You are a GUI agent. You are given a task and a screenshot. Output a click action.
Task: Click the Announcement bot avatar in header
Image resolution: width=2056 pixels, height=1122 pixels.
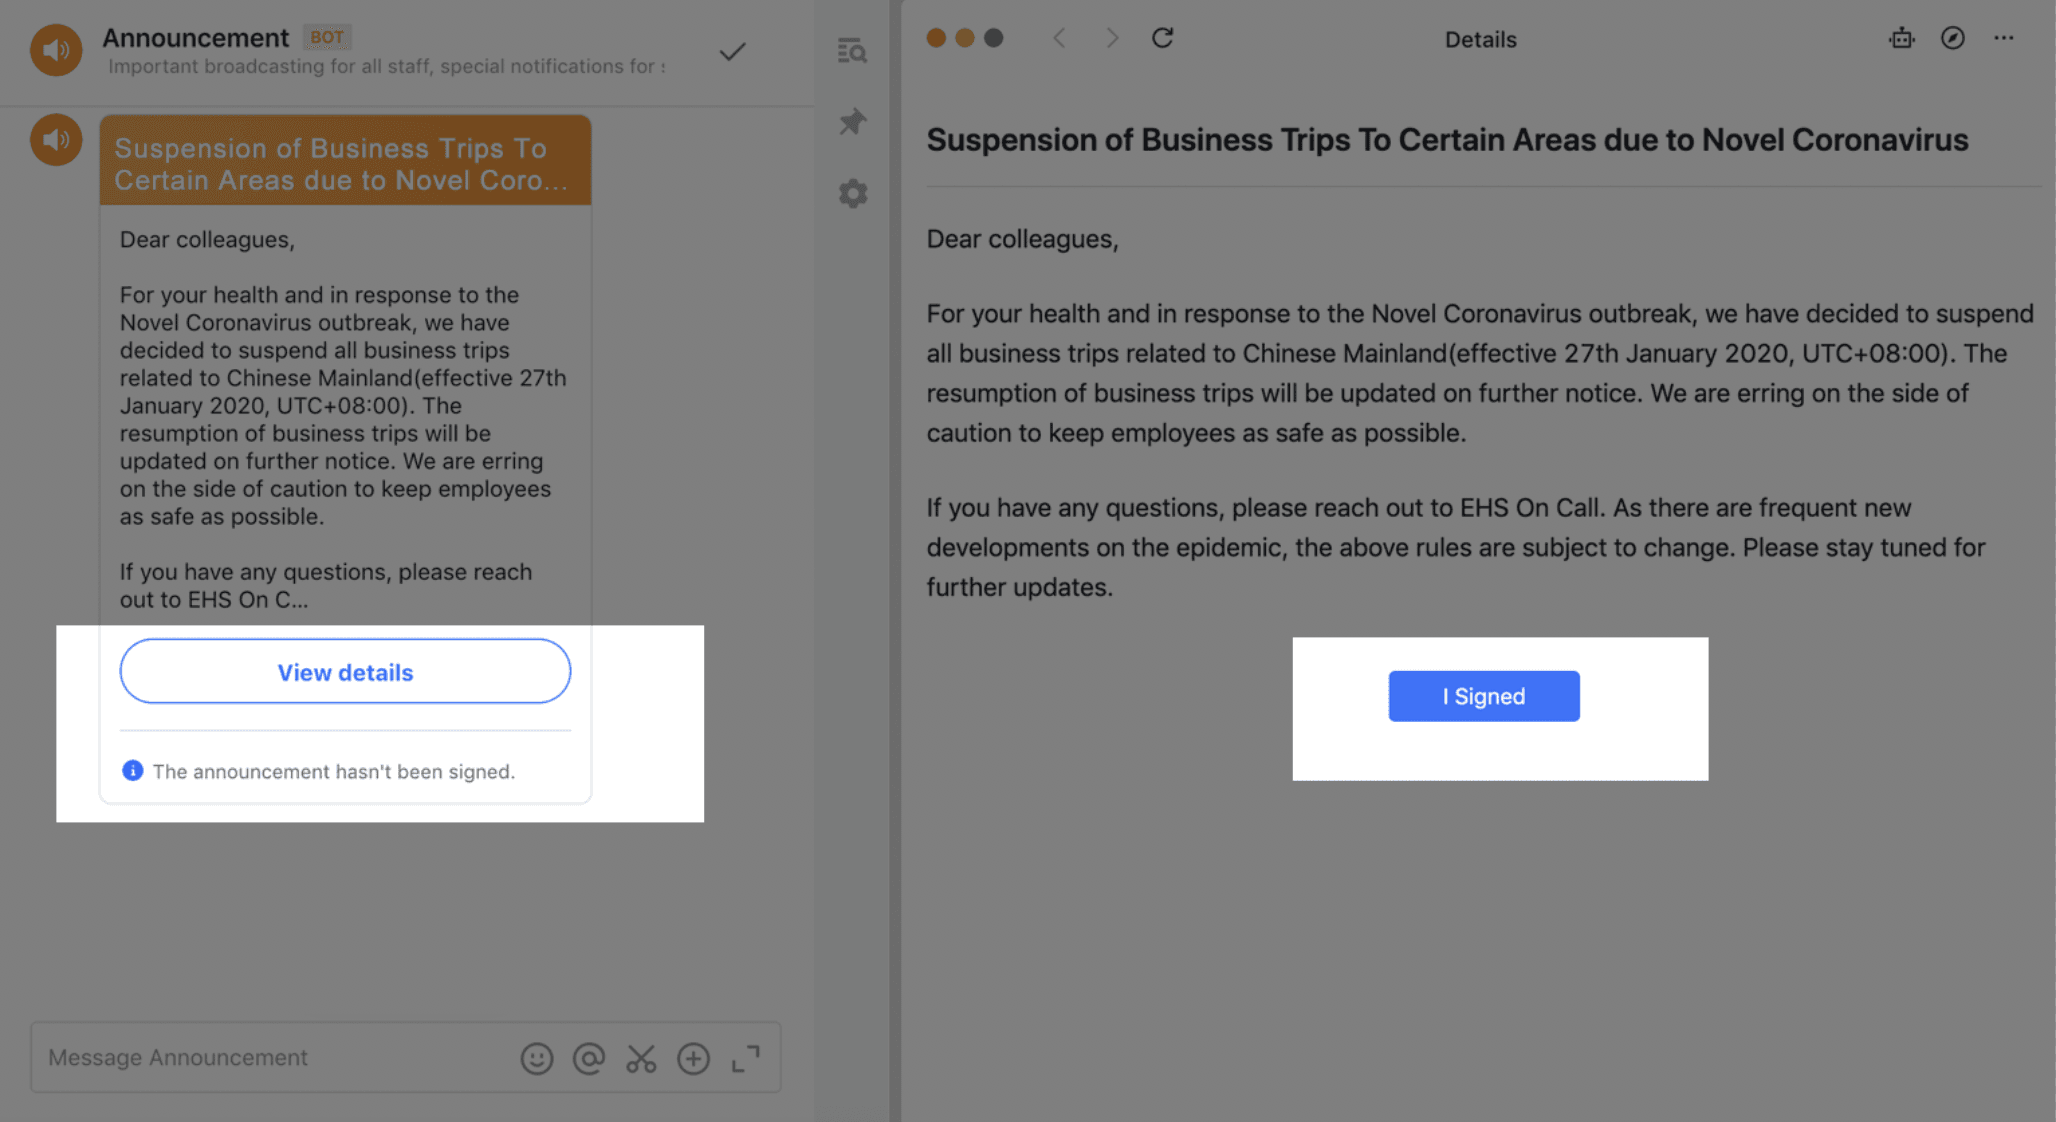pyautogui.click(x=56, y=50)
